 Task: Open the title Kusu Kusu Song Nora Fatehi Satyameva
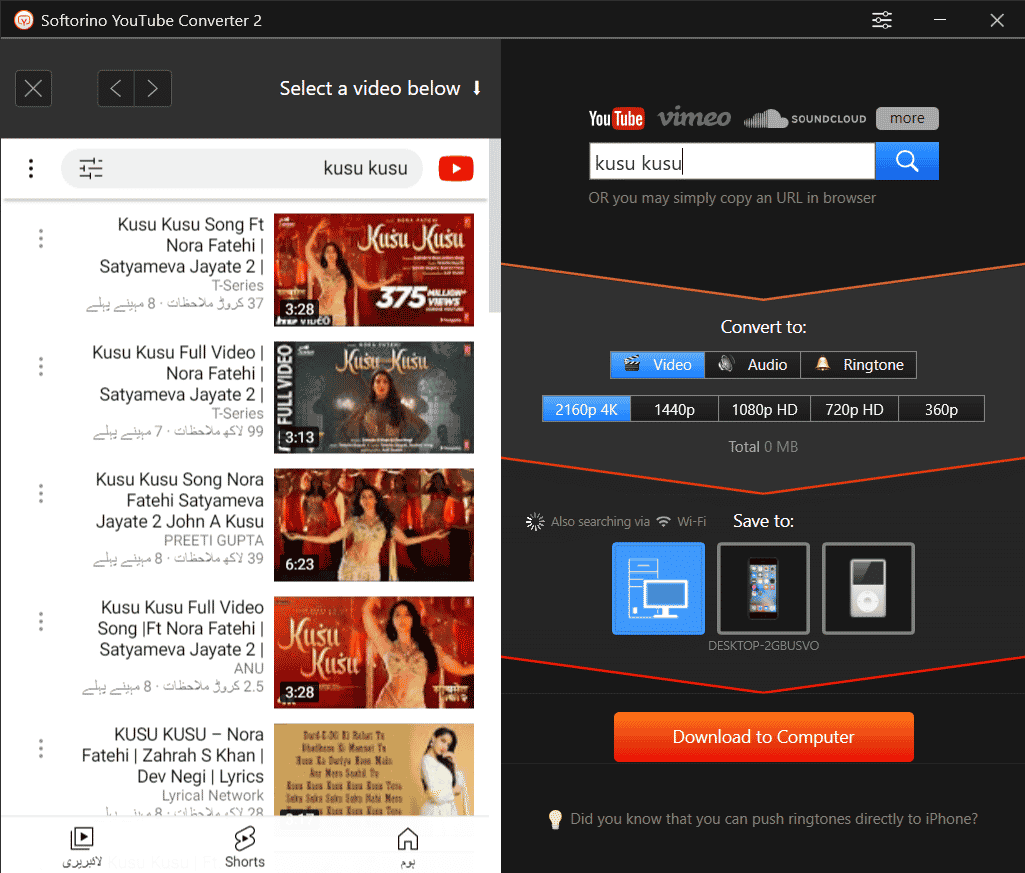coord(180,500)
